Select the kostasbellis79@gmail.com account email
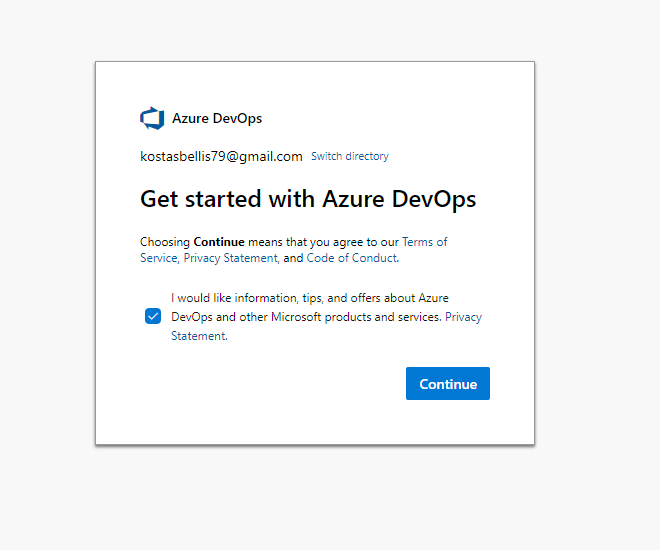The height and width of the screenshot is (550, 660). tap(221, 156)
